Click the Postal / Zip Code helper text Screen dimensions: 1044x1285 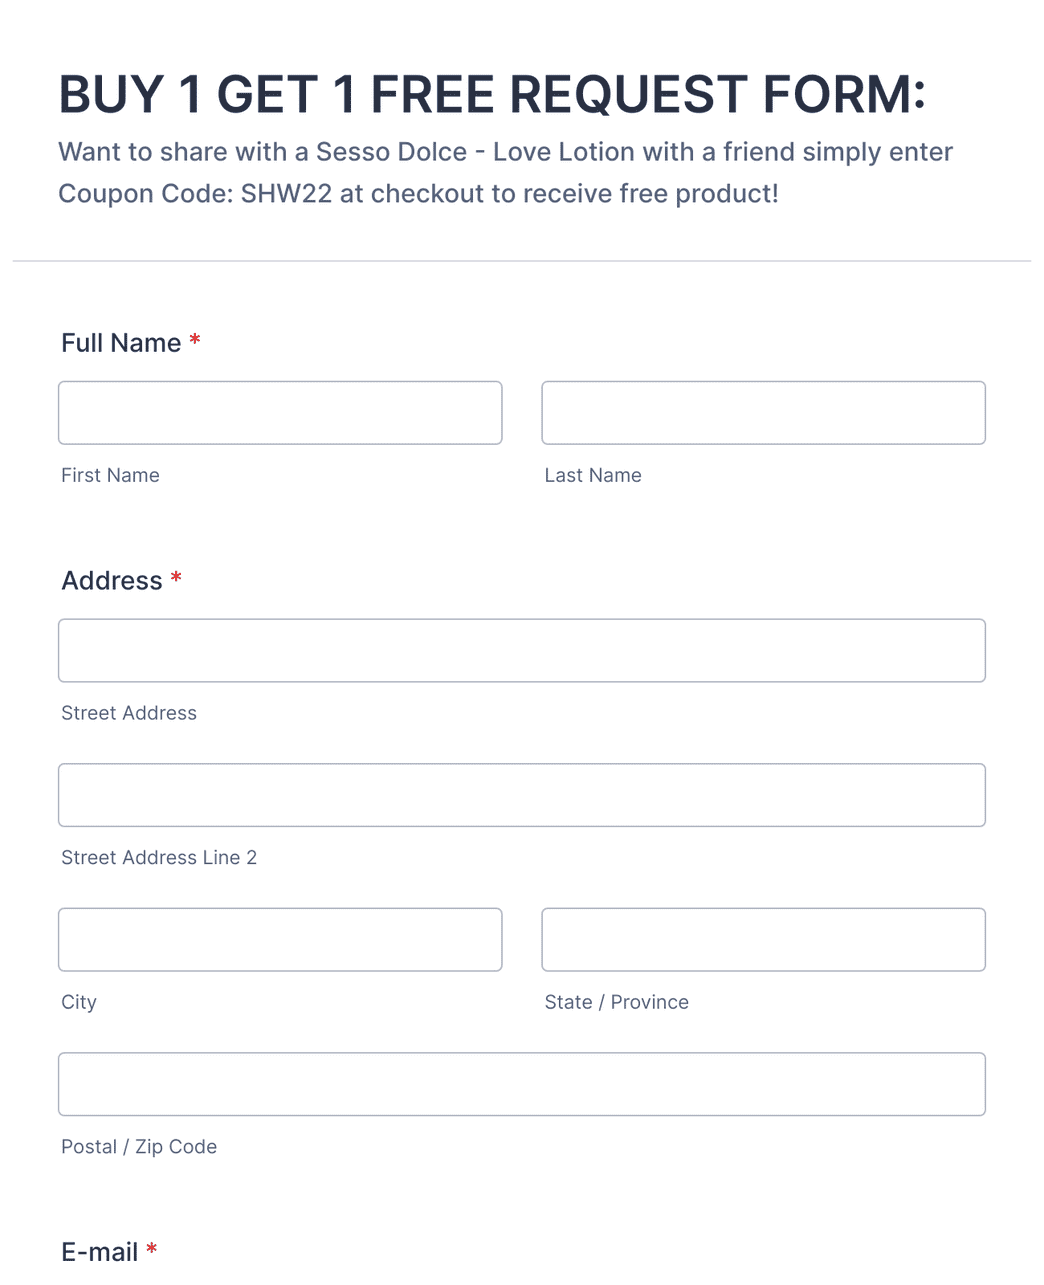[139, 1146]
